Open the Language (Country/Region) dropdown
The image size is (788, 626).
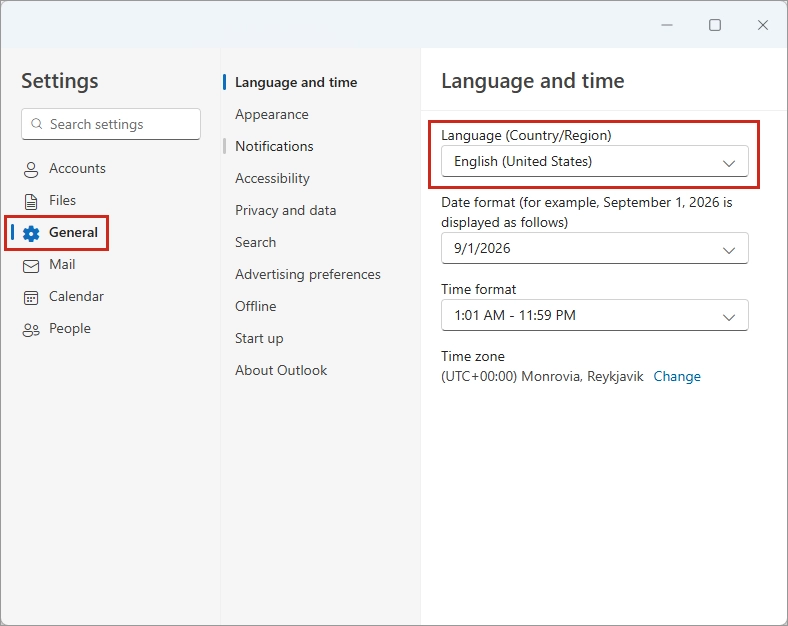coord(594,162)
